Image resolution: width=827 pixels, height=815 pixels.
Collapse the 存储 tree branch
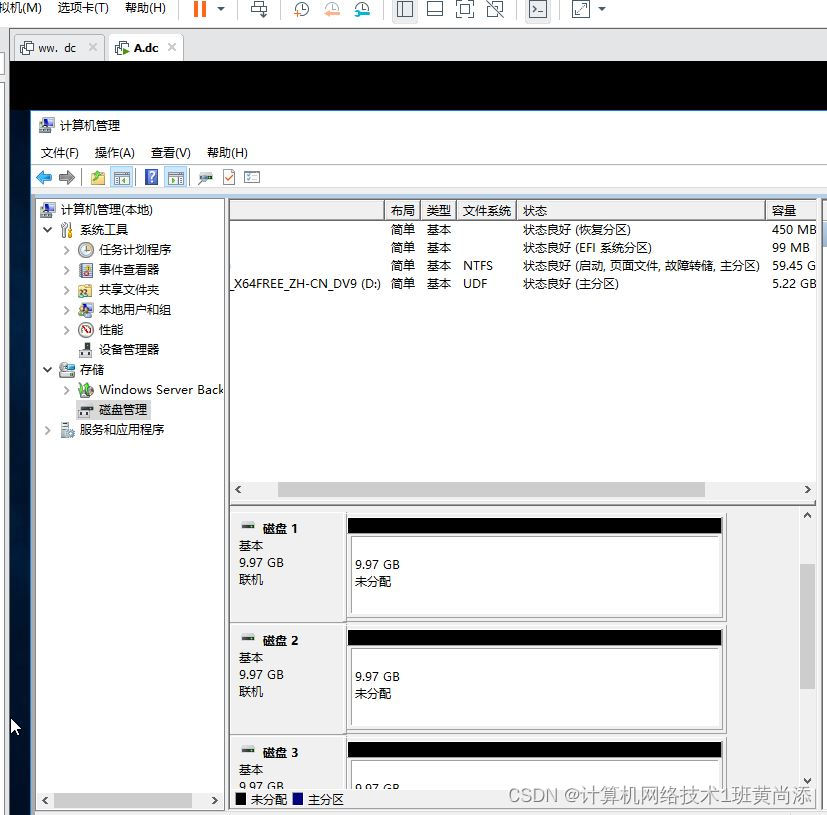[x=47, y=369]
